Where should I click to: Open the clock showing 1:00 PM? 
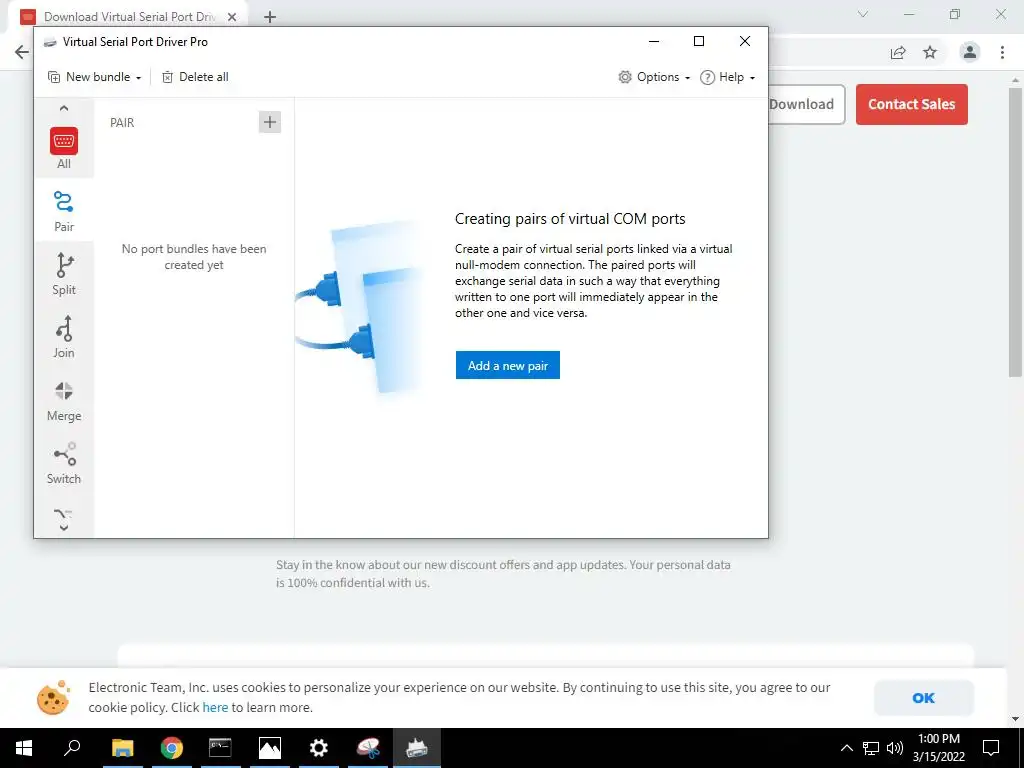(x=938, y=748)
